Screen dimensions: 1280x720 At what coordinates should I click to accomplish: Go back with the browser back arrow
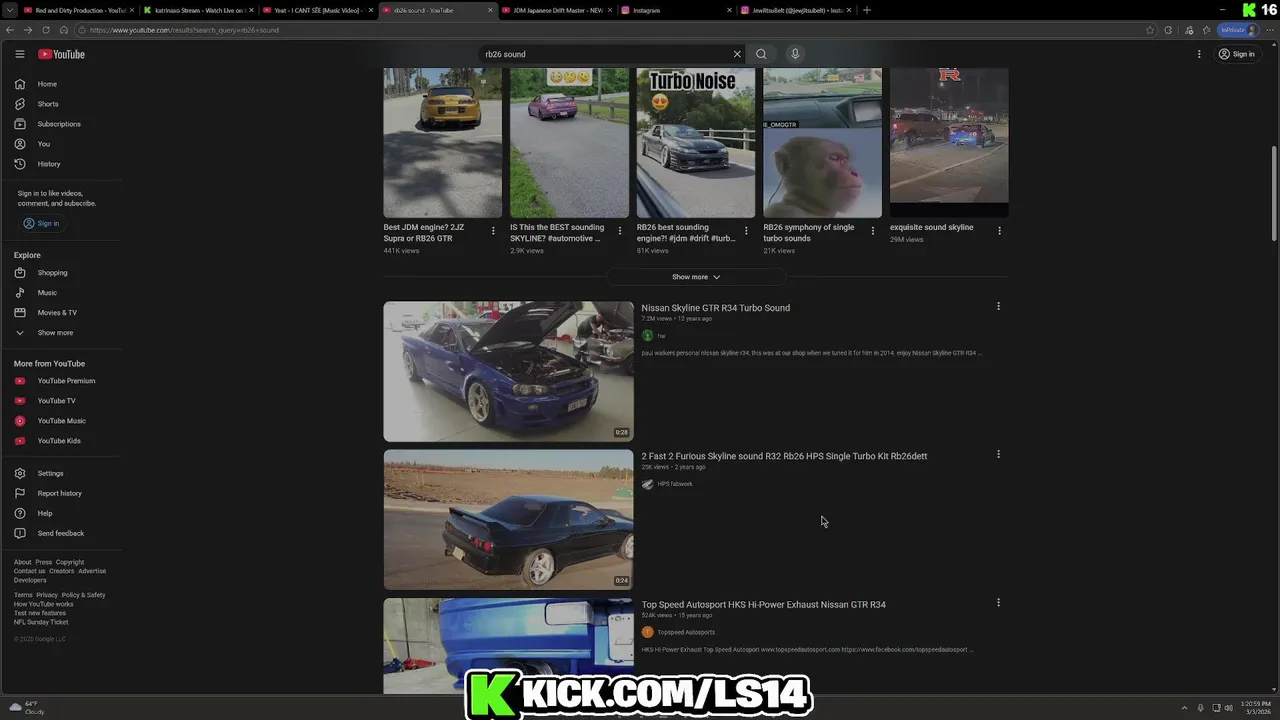point(12,30)
